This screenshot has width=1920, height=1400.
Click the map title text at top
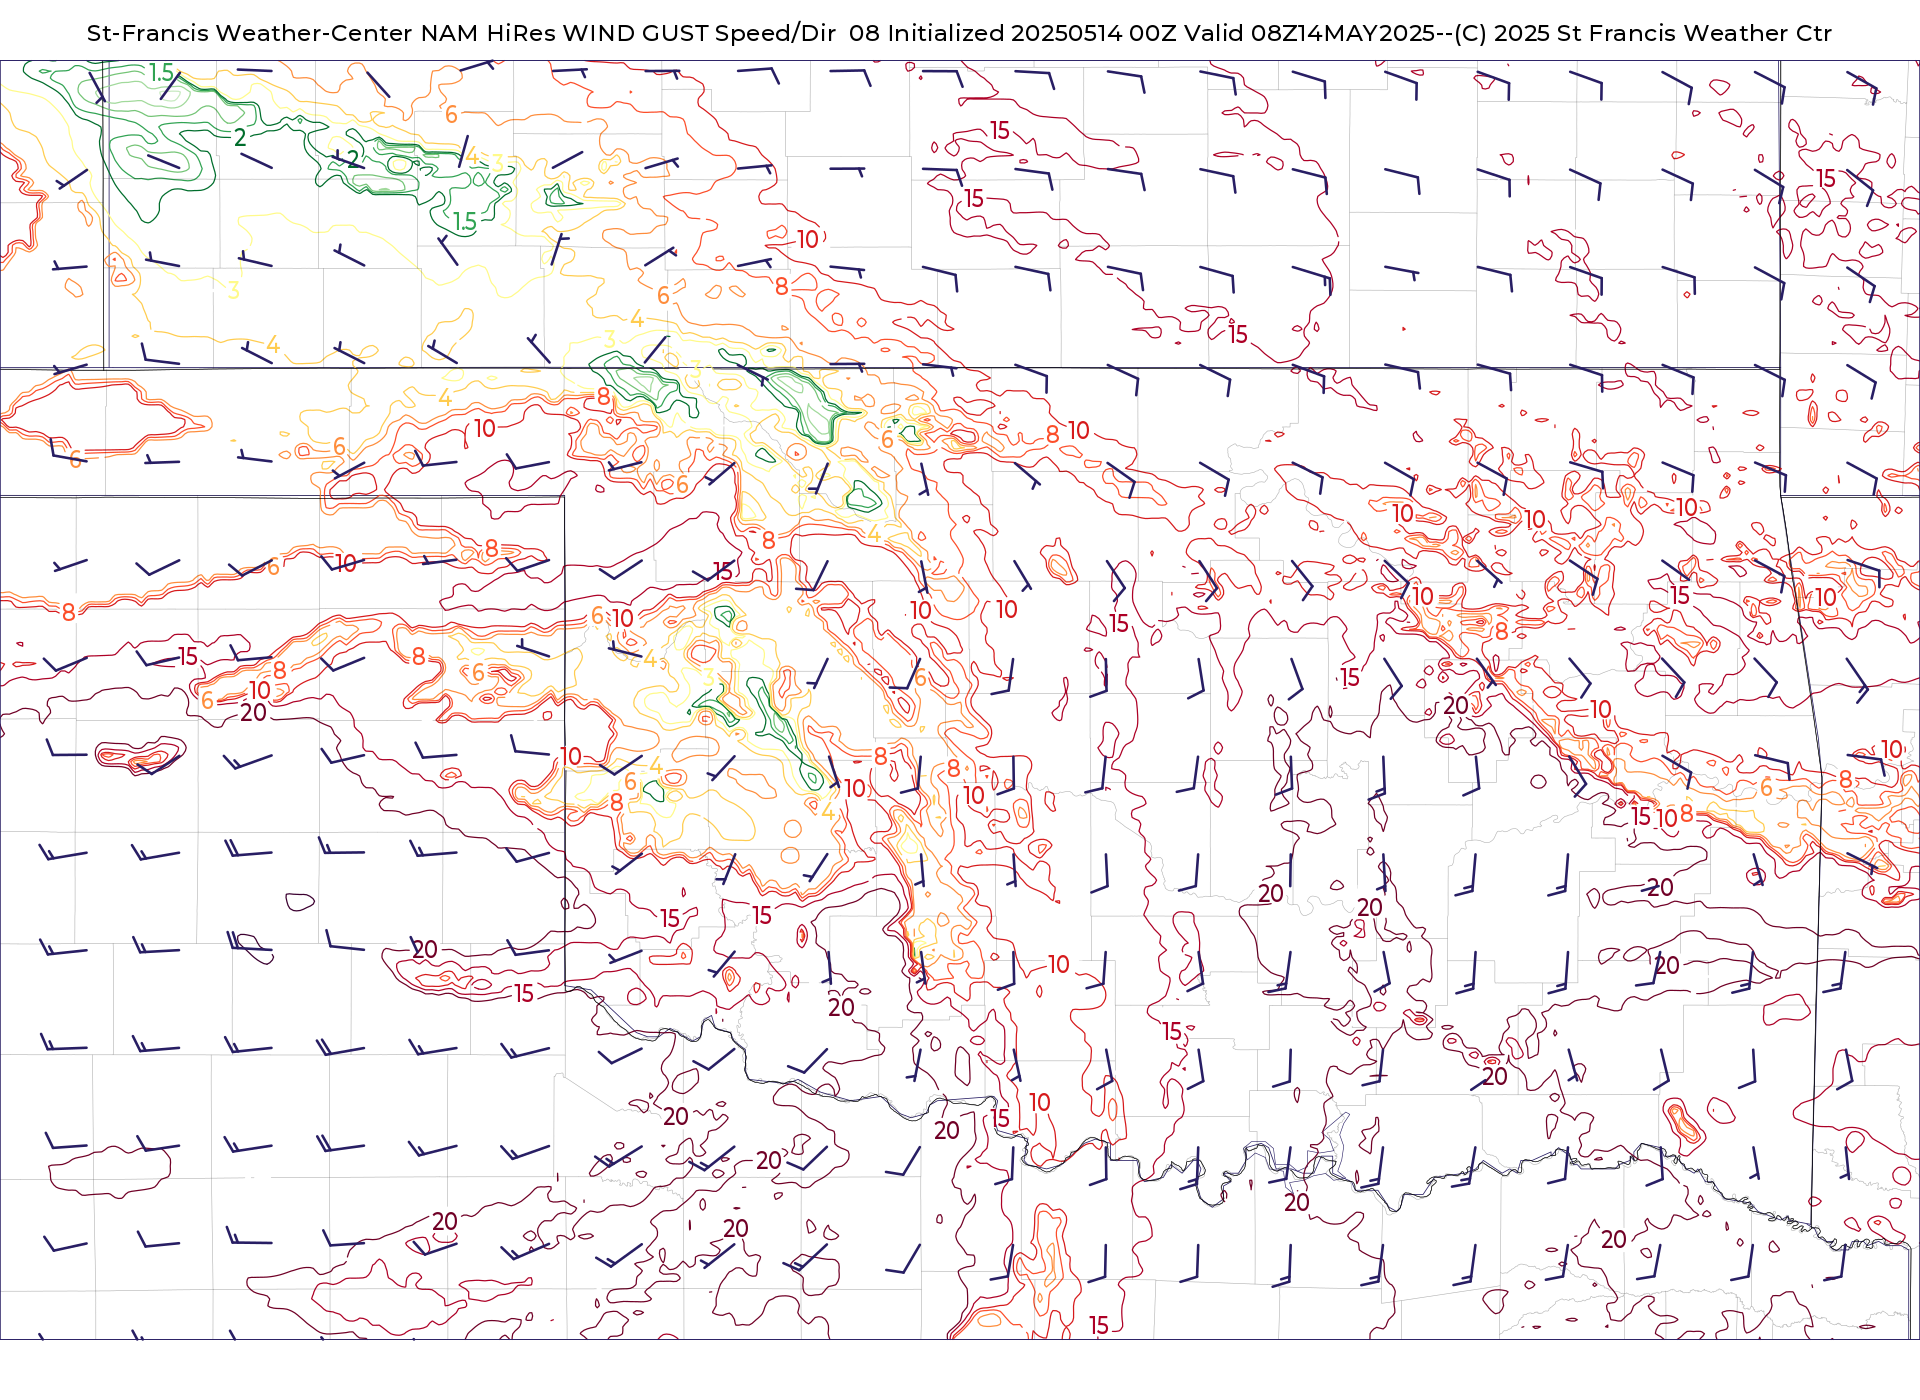click(x=959, y=33)
